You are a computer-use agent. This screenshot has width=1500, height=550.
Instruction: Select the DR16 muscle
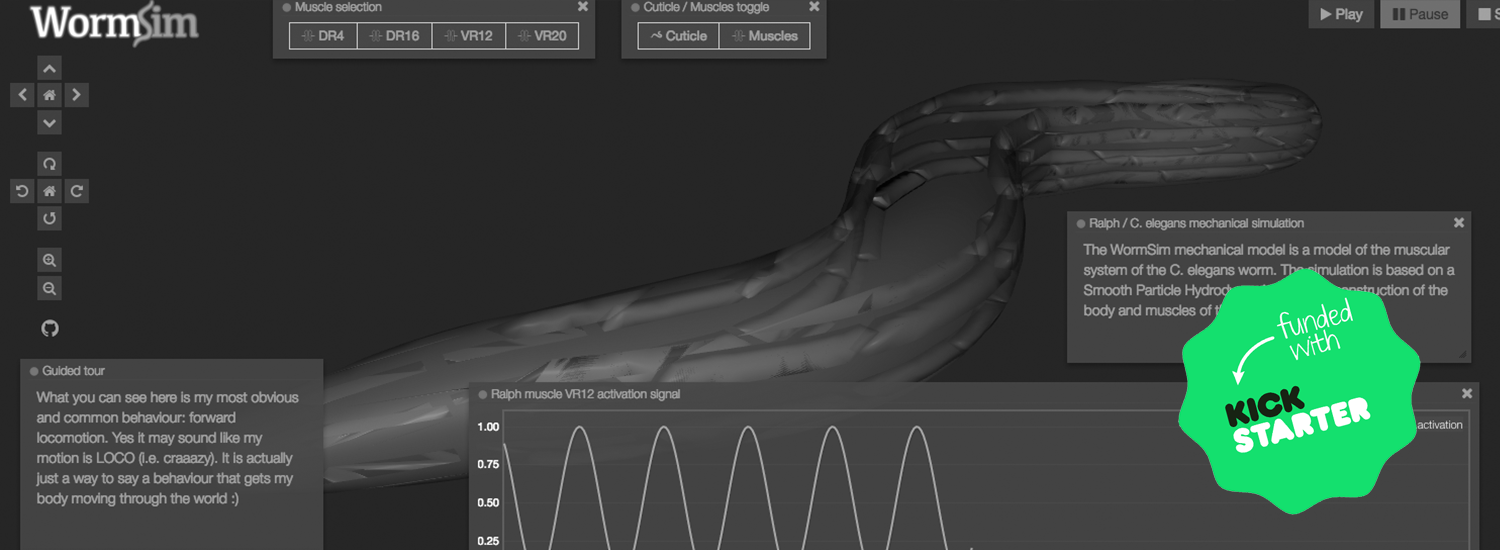click(x=394, y=36)
